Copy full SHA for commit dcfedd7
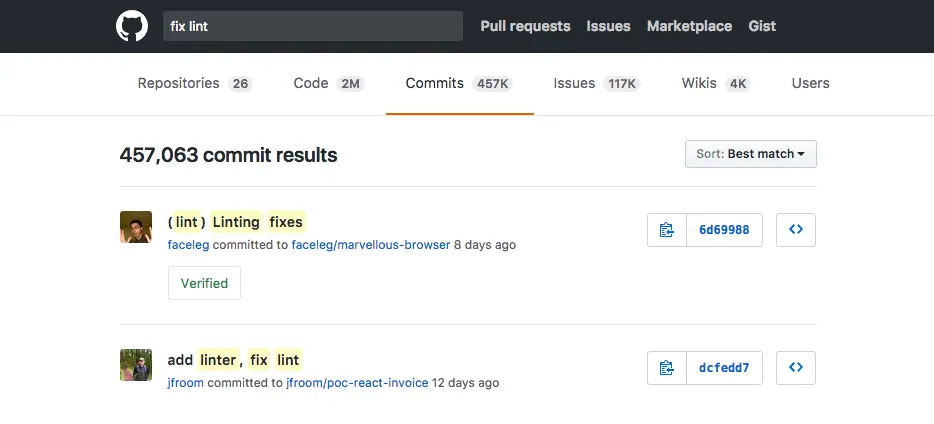This screenshot has width=934, height=424. (x=667, y=368)
